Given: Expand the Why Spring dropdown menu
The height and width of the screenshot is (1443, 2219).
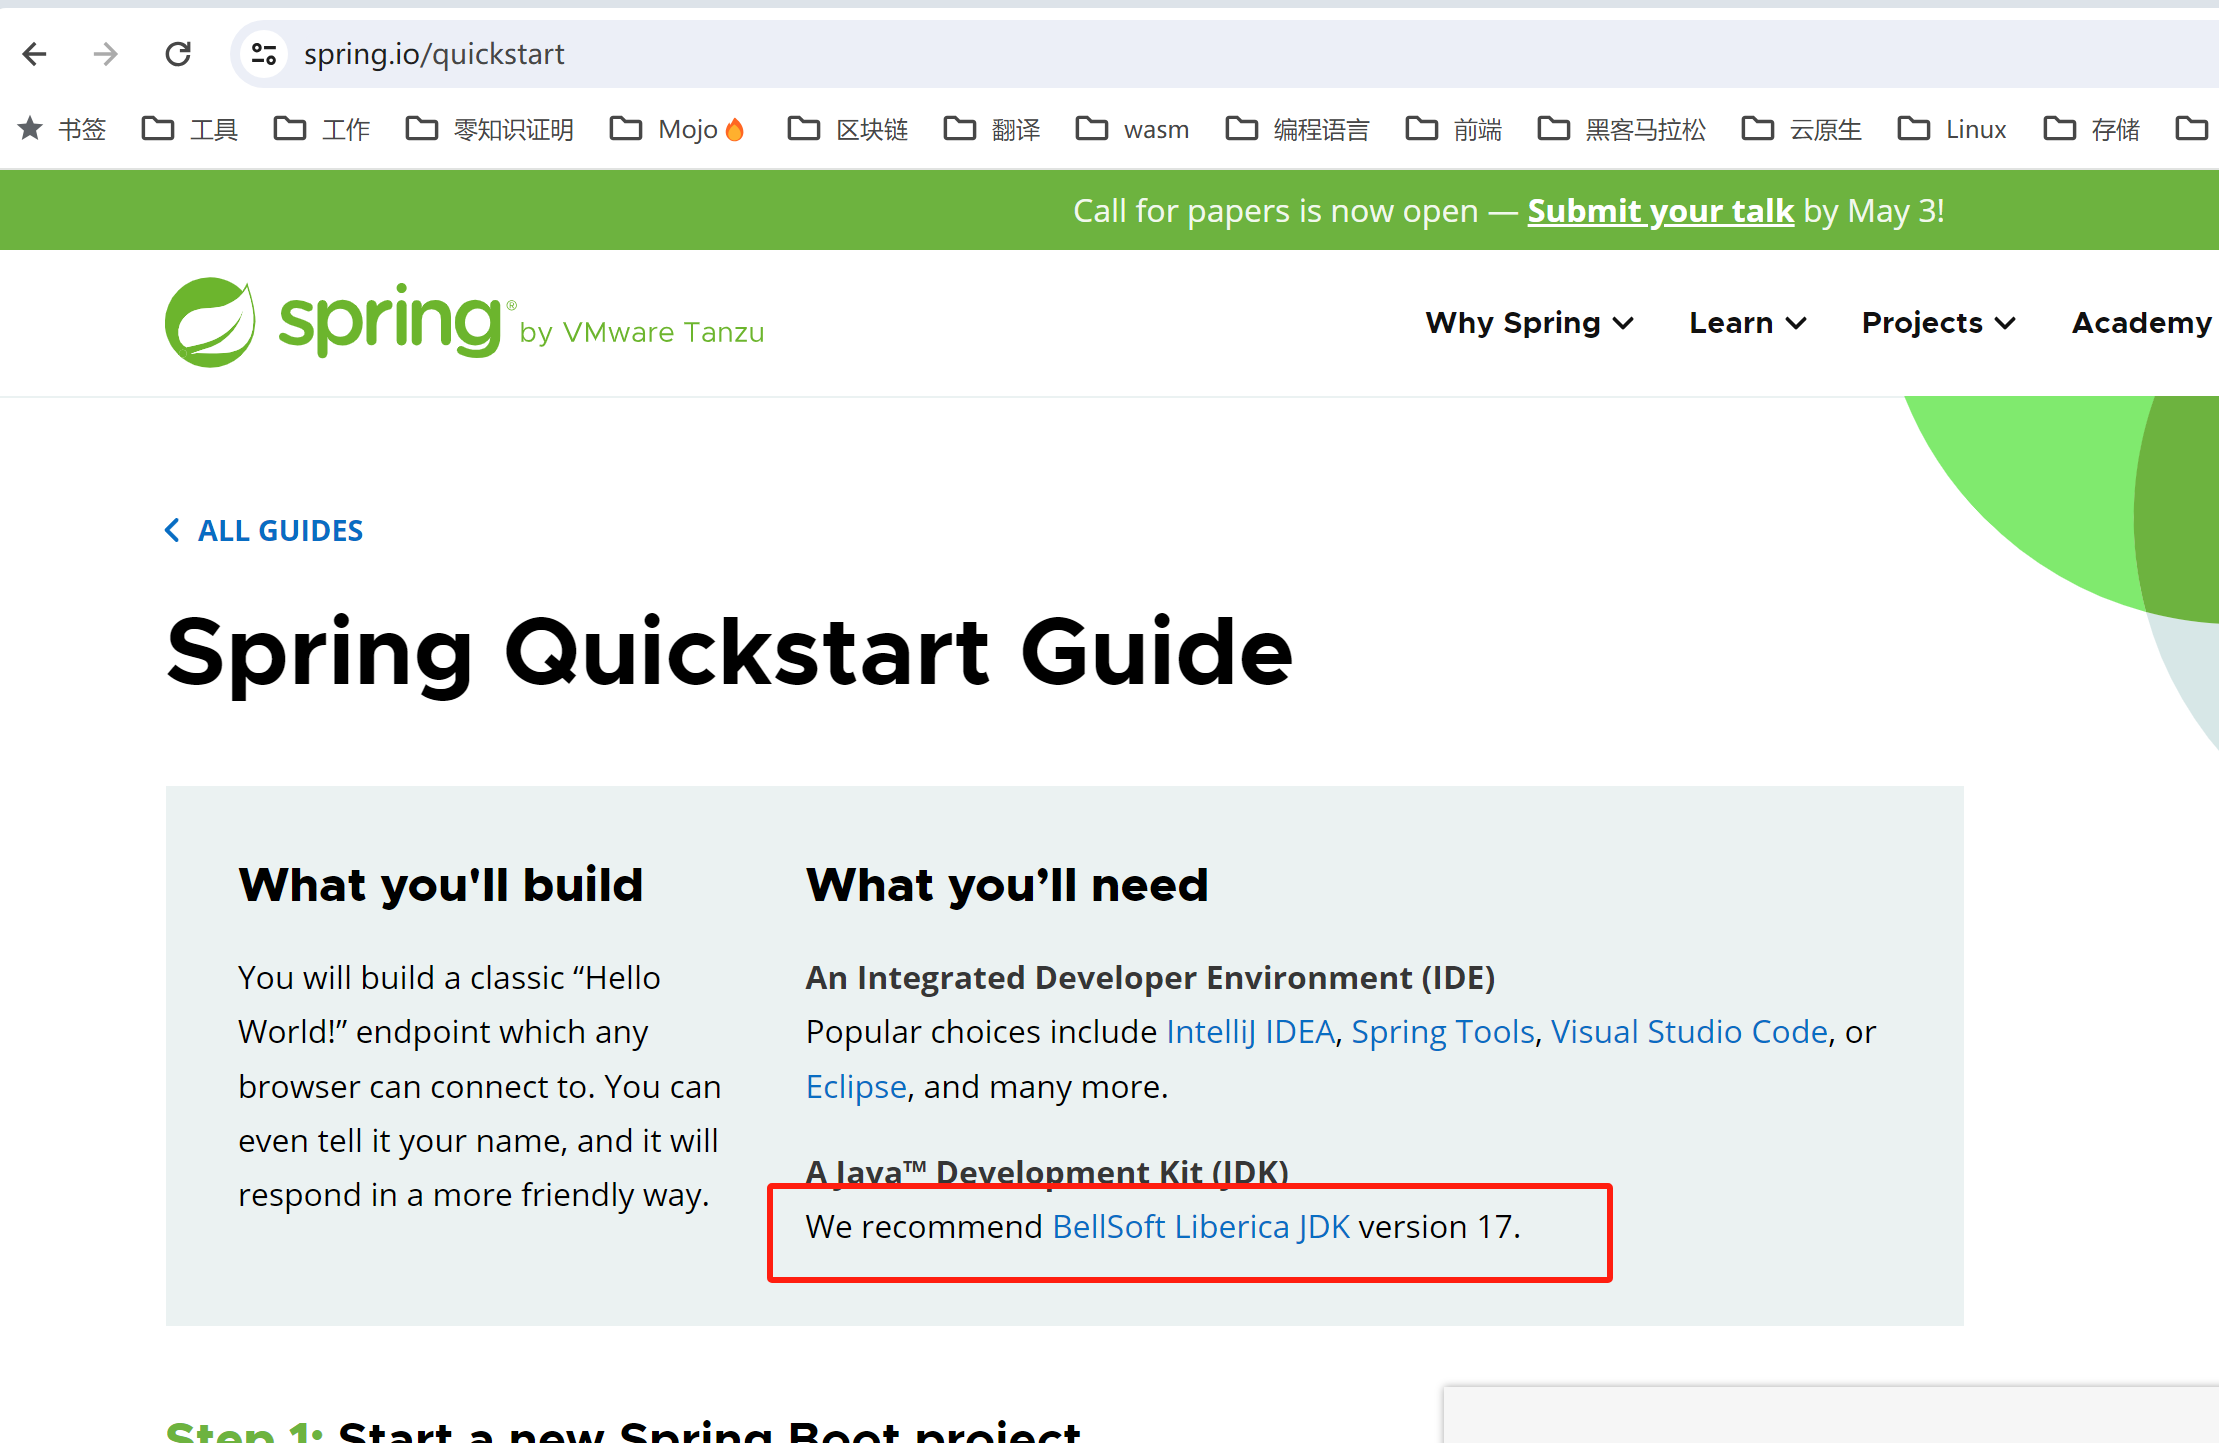Looking at the screenshot, I should (1529, 323).
